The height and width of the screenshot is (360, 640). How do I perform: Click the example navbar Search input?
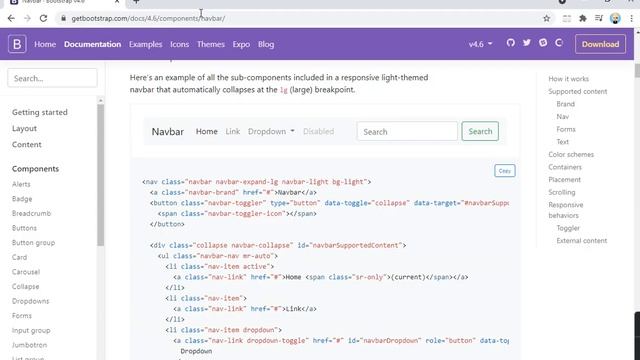407,131
